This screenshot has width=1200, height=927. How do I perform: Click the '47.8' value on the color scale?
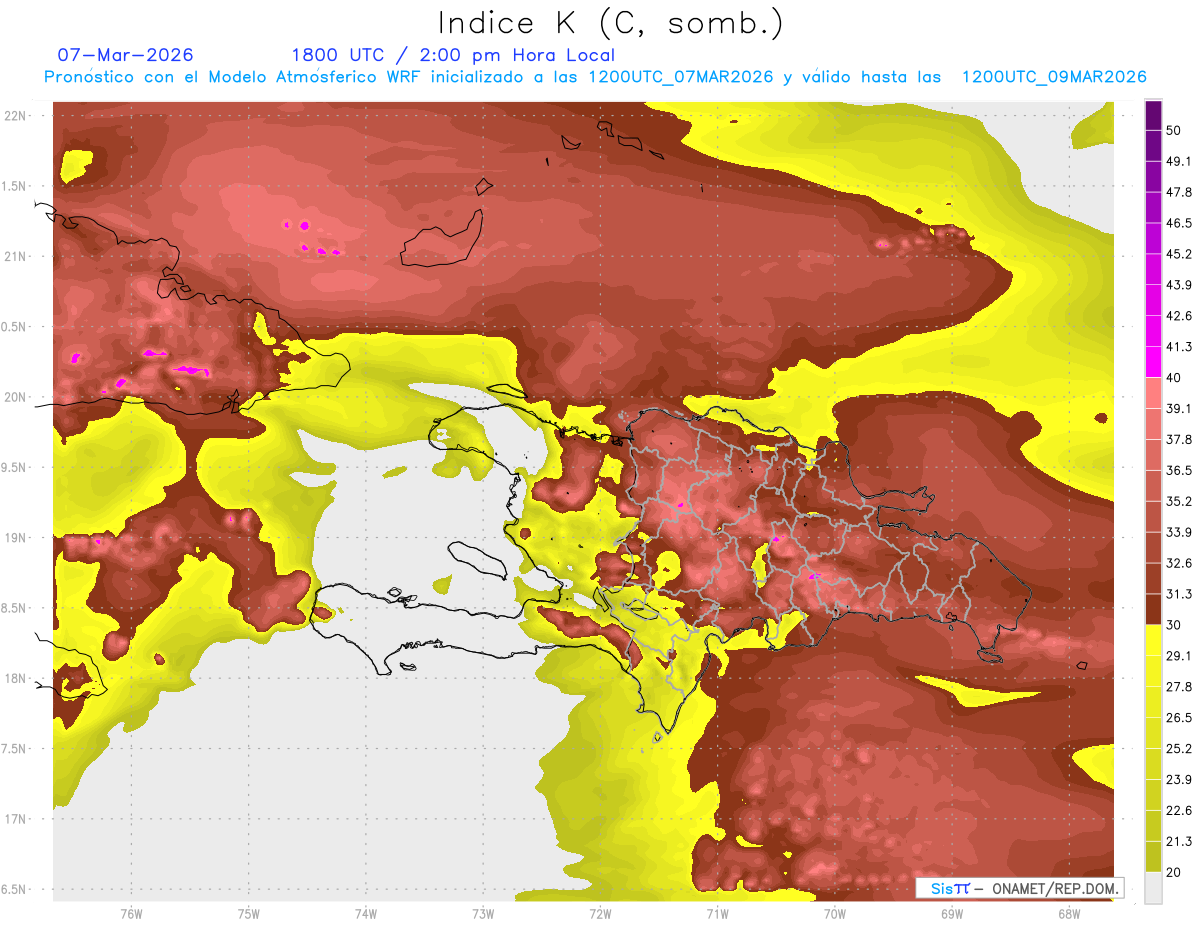pyautogui.click(x=1178, y=192)
